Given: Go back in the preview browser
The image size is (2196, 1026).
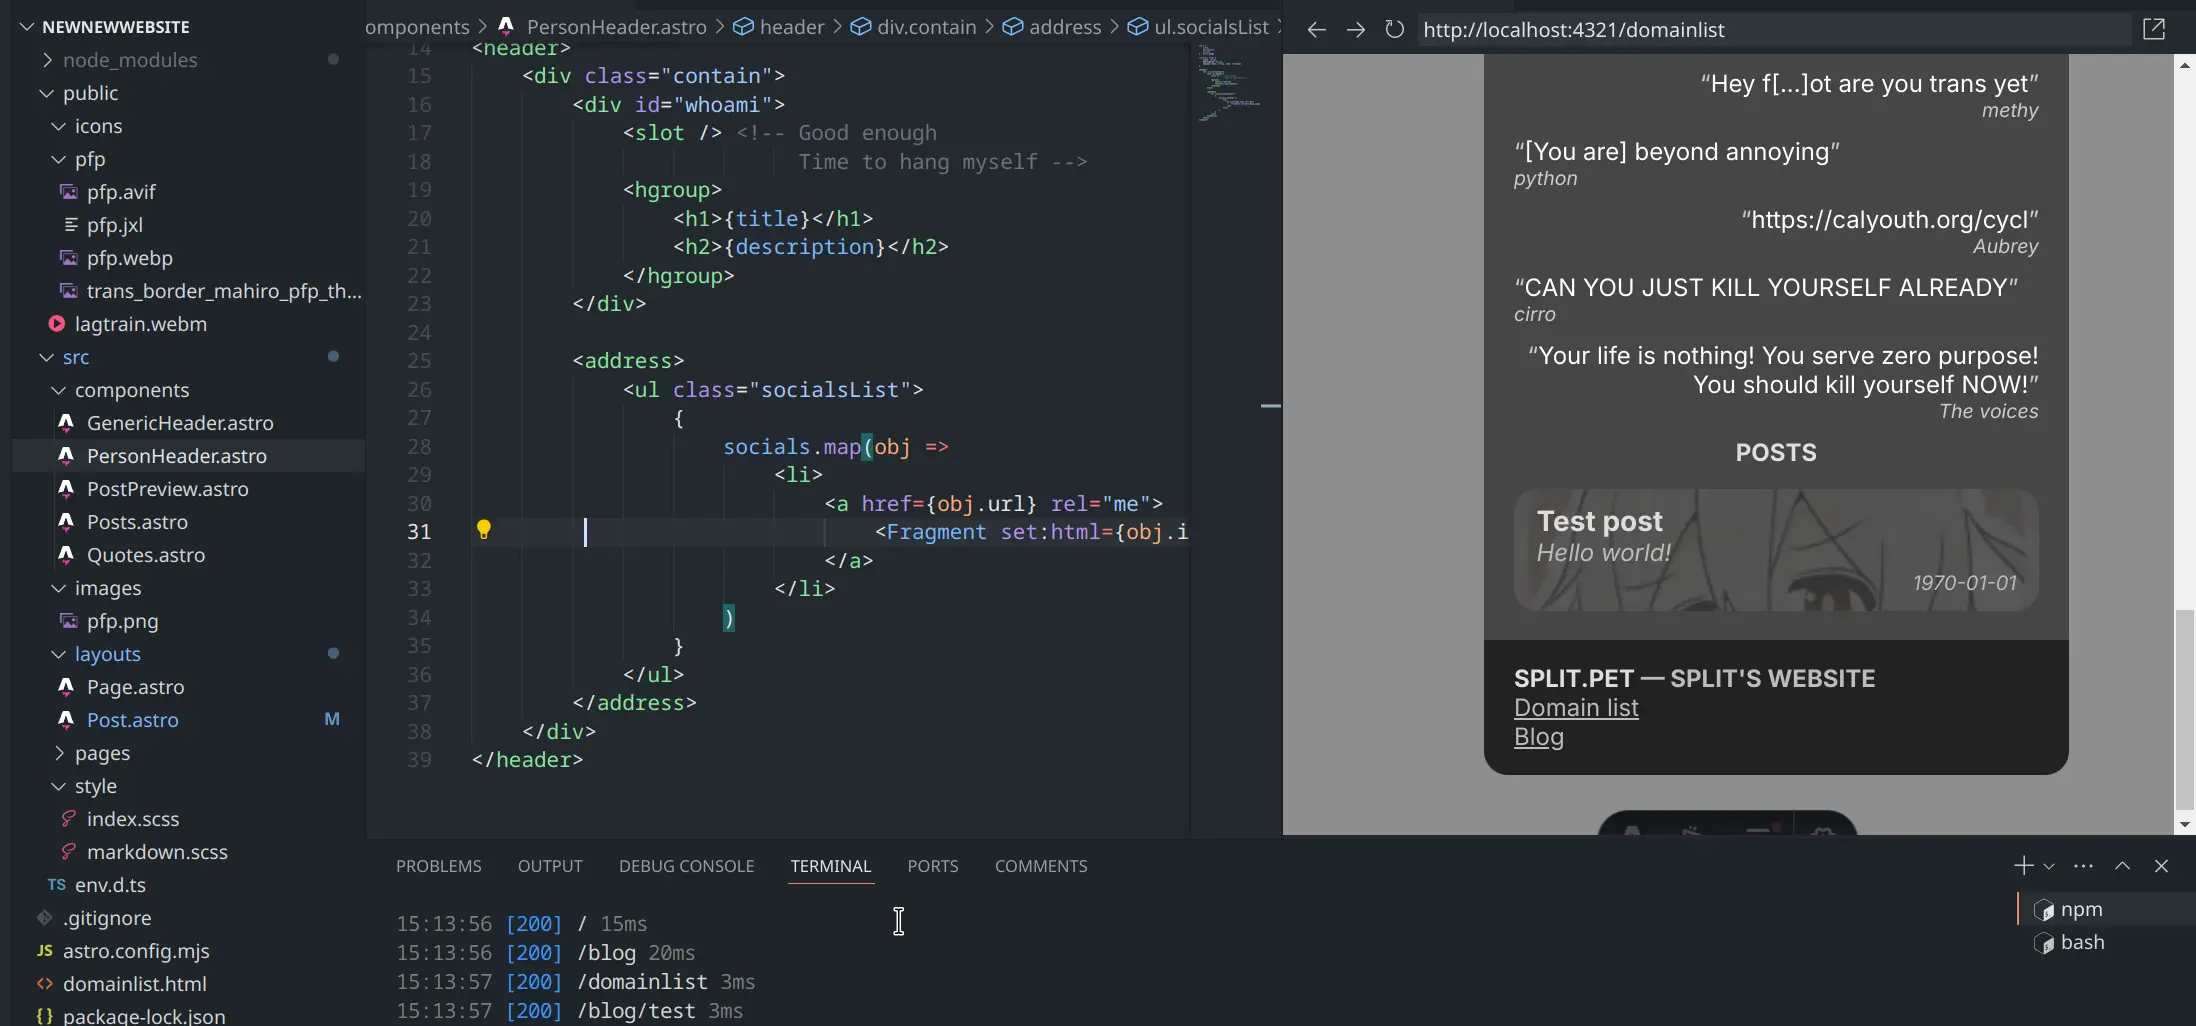Looking at the screenshot, I should click(x=1316, y=30).
